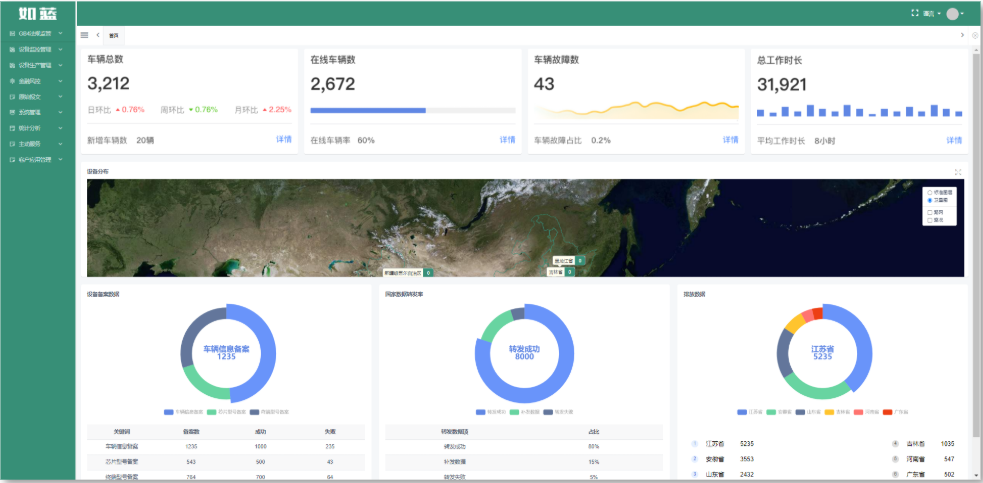Open 详情 link on 总工作时长 card
Image resolution: width=983 pixels, height=483 pixels.
point(955,140)
